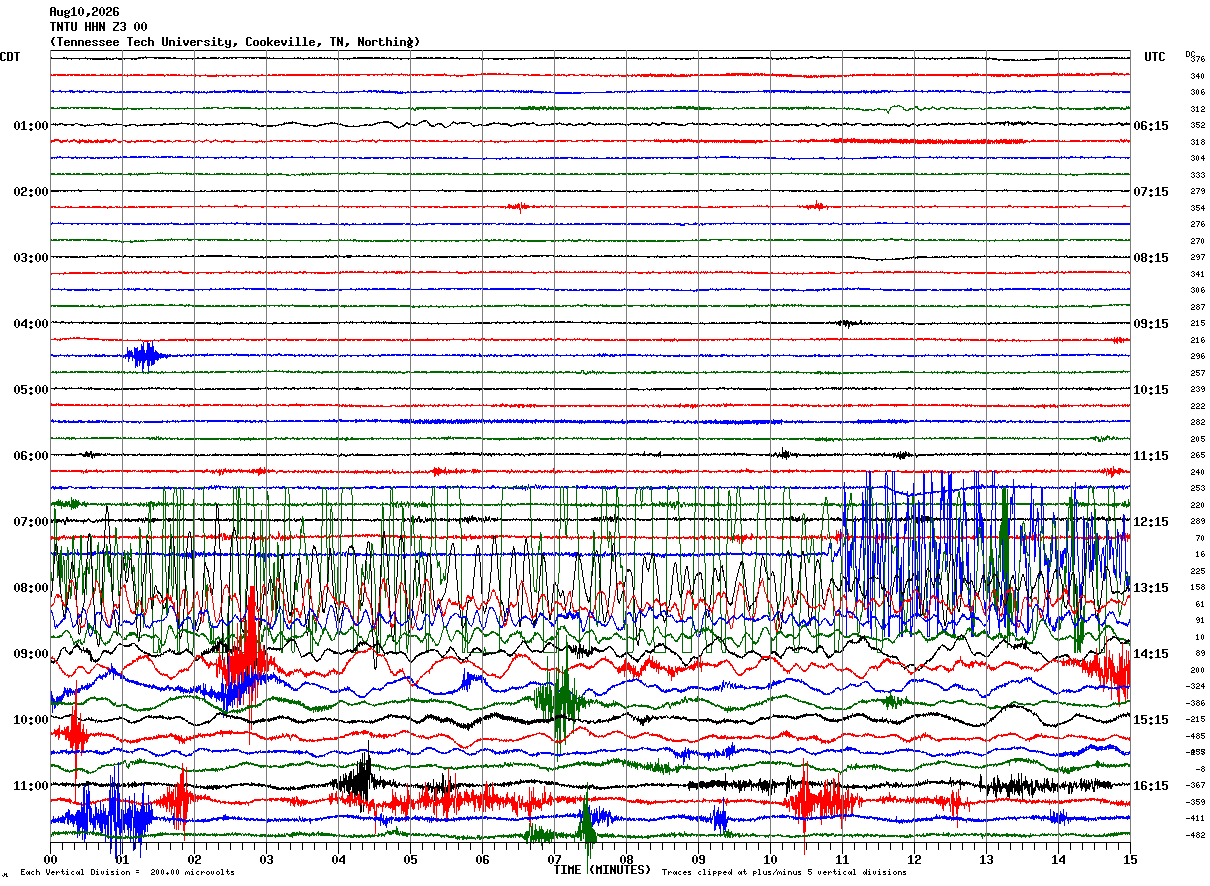The image size is (1210, 886).
Task: Click the 09:00 CDT time label
Action: (31, 654)
